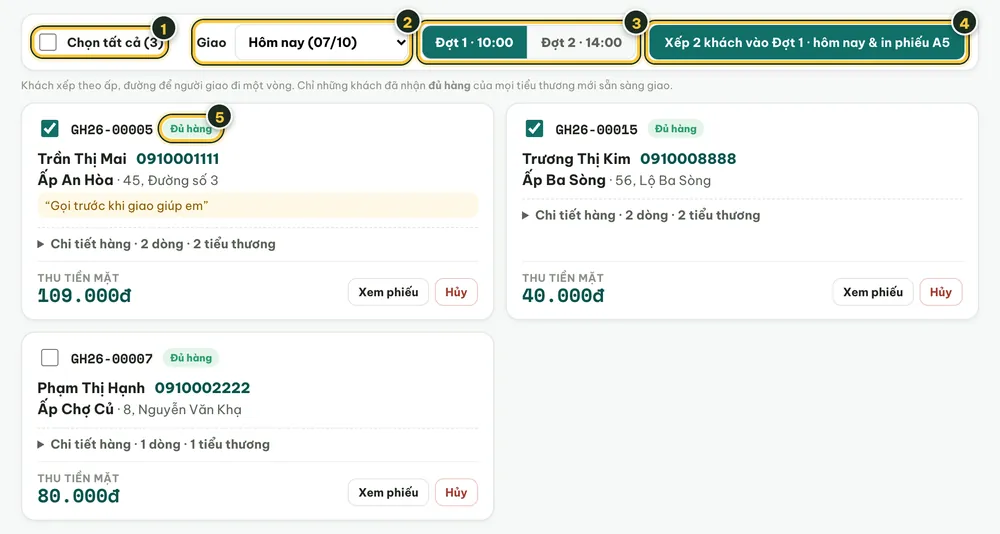Click amount 109.000đ
The image size is (1000, 534).
[84, 296]
